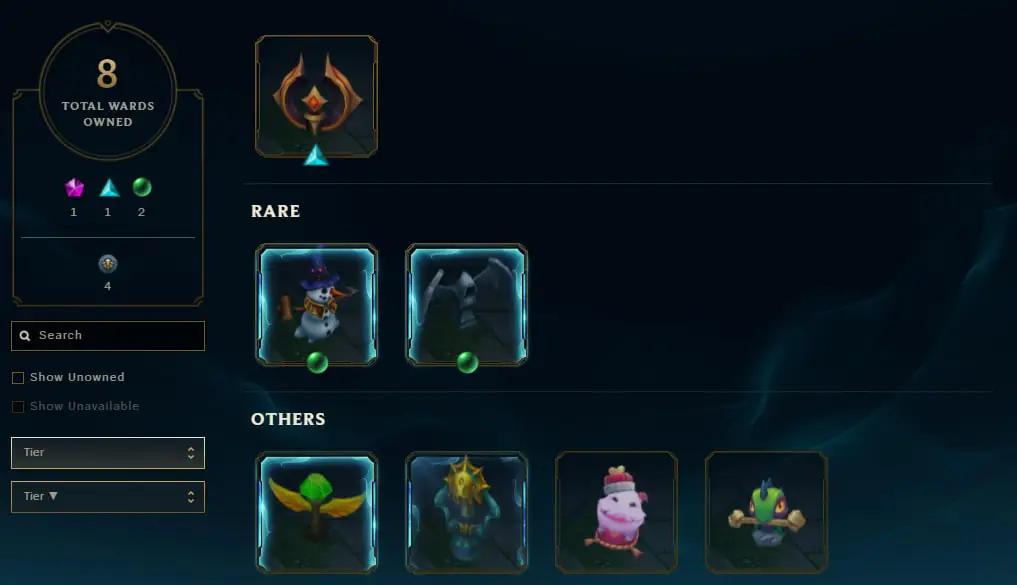Select the pink poro ward skin

click(x=616, y=512)
